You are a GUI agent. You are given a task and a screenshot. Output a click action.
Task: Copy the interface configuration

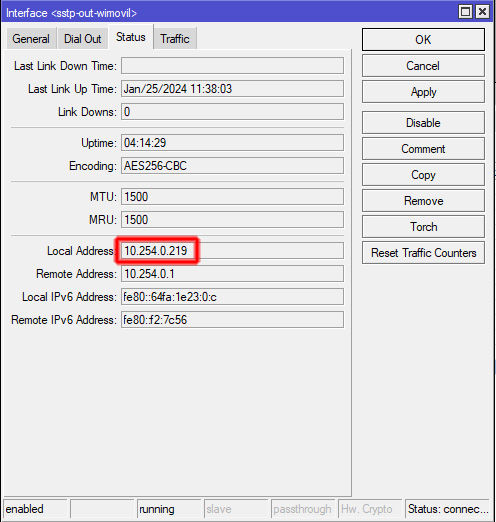click(x=423, y=175)
